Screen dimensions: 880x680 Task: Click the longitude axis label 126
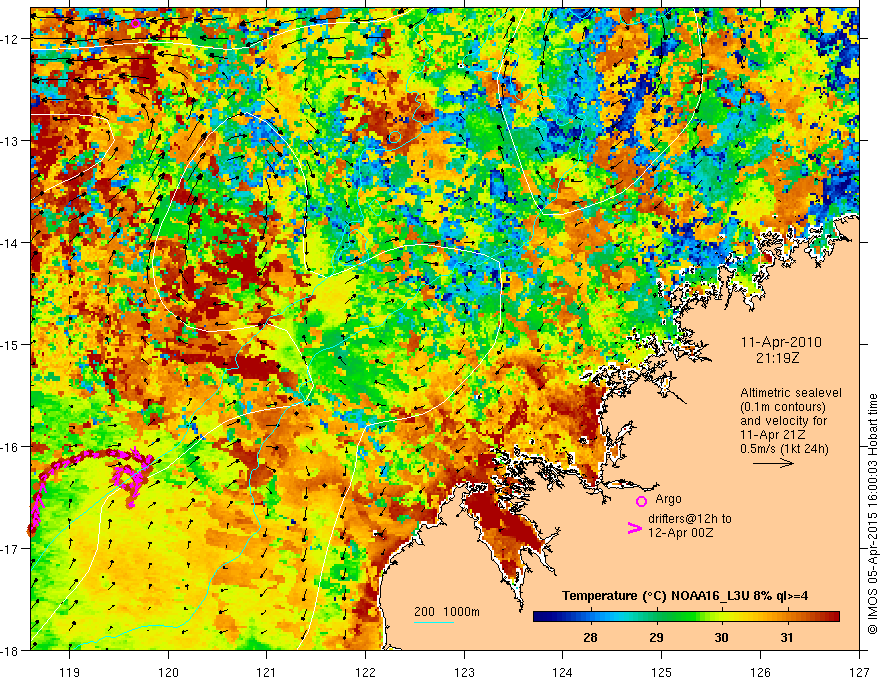(x=760, y=672)
